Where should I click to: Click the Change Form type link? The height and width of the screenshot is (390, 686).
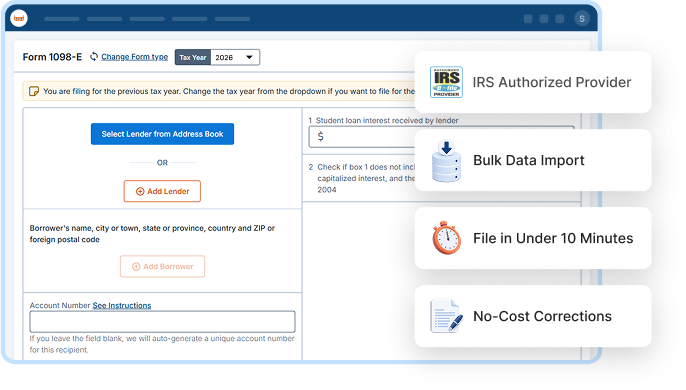[134, 57]
